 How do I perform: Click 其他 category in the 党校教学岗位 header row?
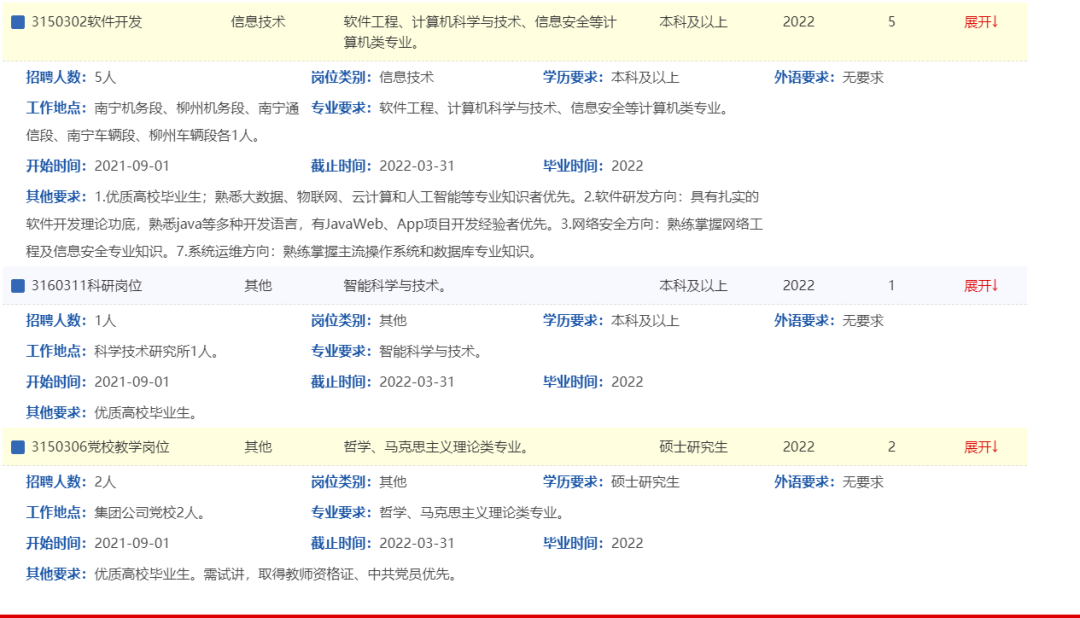click(x=258, y=447)
